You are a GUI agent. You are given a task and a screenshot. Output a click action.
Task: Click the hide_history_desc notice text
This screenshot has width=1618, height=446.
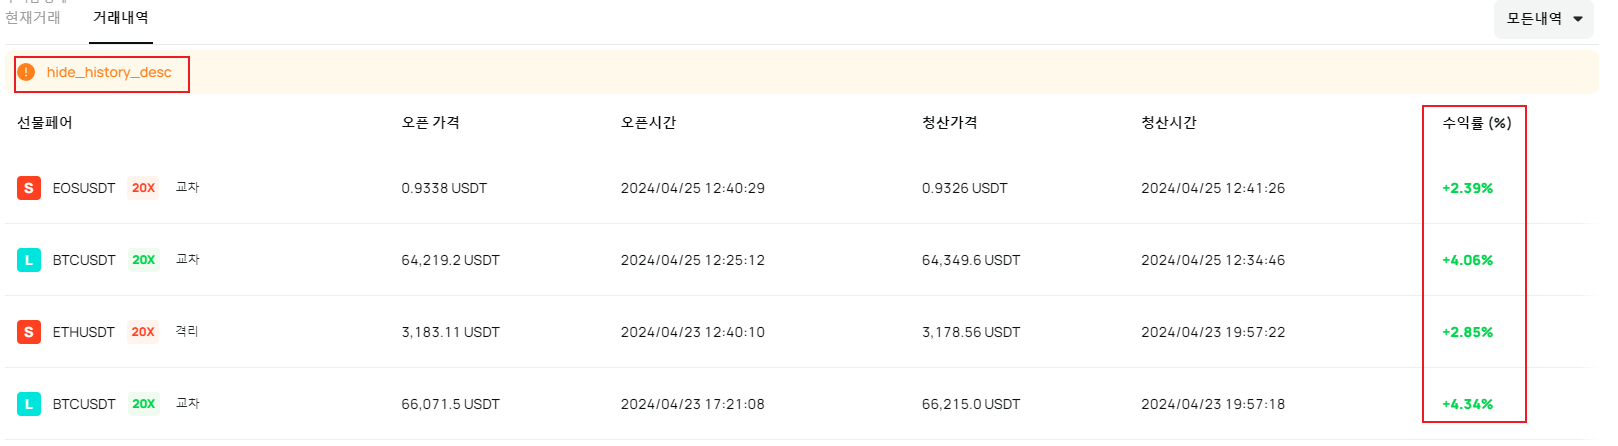coord(109,72)
